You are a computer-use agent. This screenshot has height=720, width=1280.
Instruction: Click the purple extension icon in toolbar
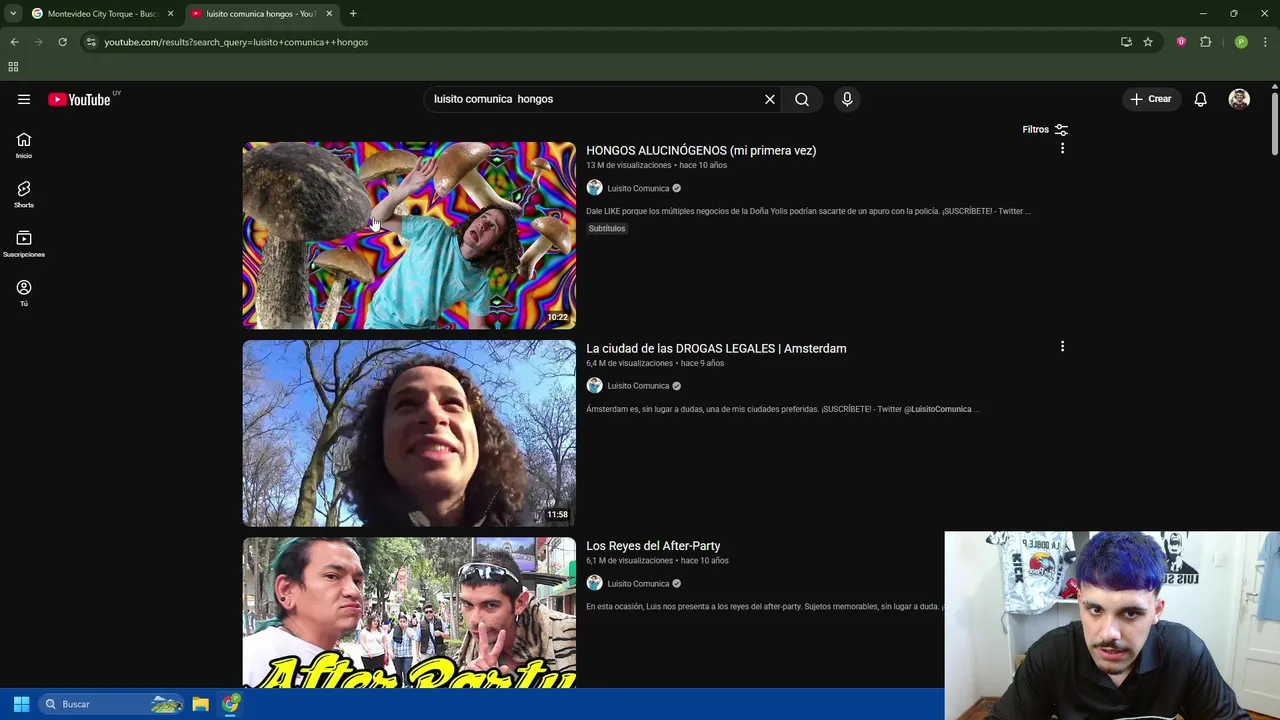(1181, 42)
